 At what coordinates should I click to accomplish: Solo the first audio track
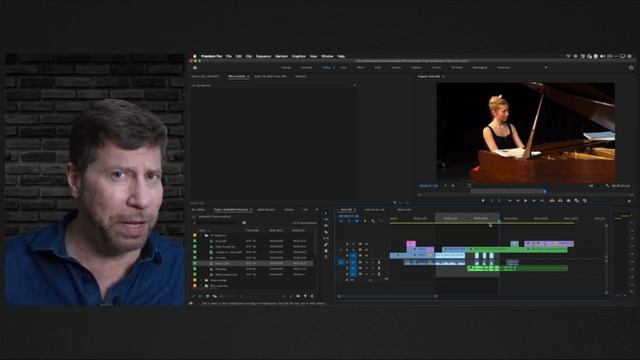pyautogui.click(x=372, y=262)
